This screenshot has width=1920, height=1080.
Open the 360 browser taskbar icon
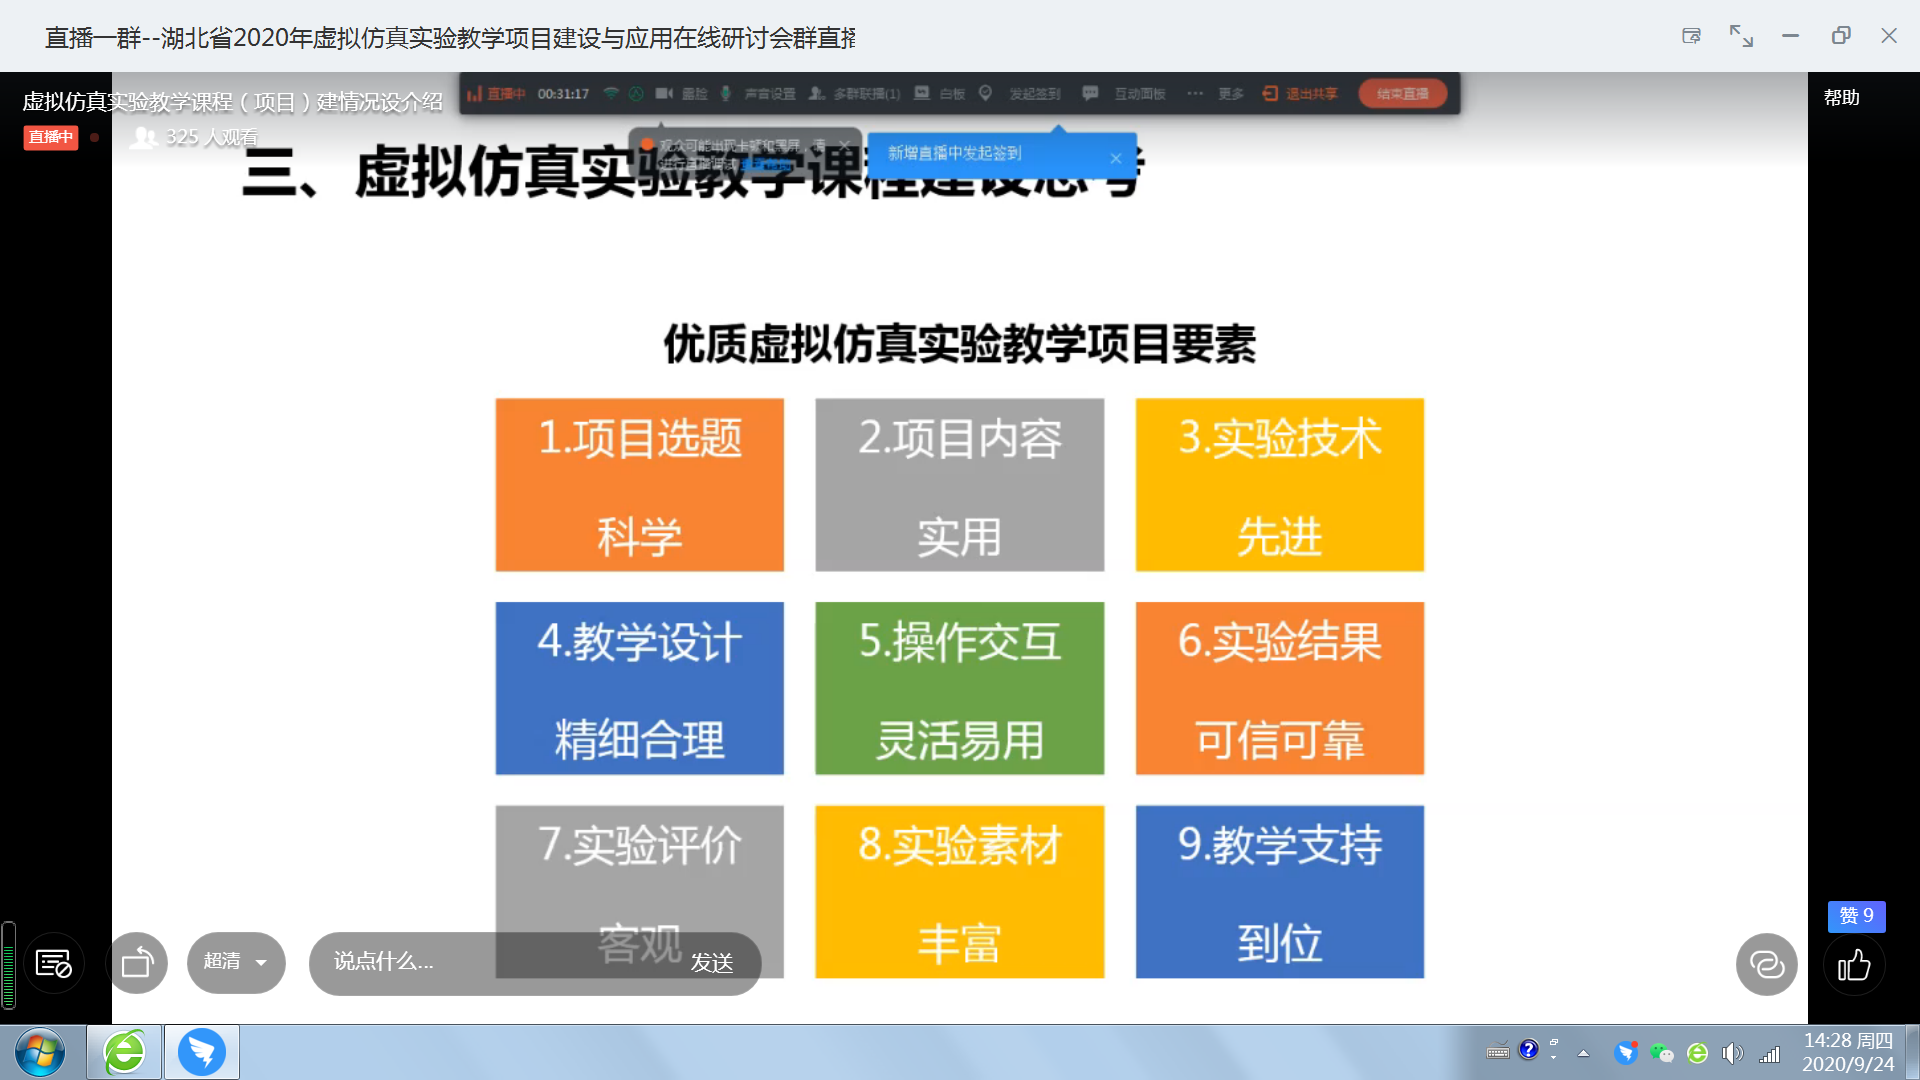125,1052
